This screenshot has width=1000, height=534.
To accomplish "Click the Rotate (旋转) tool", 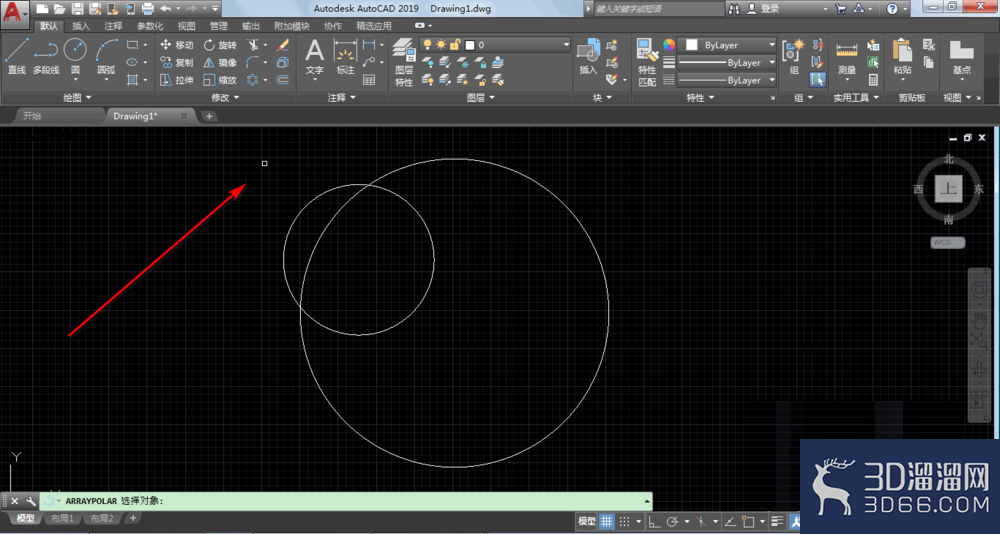I will [x=220, y=45].
